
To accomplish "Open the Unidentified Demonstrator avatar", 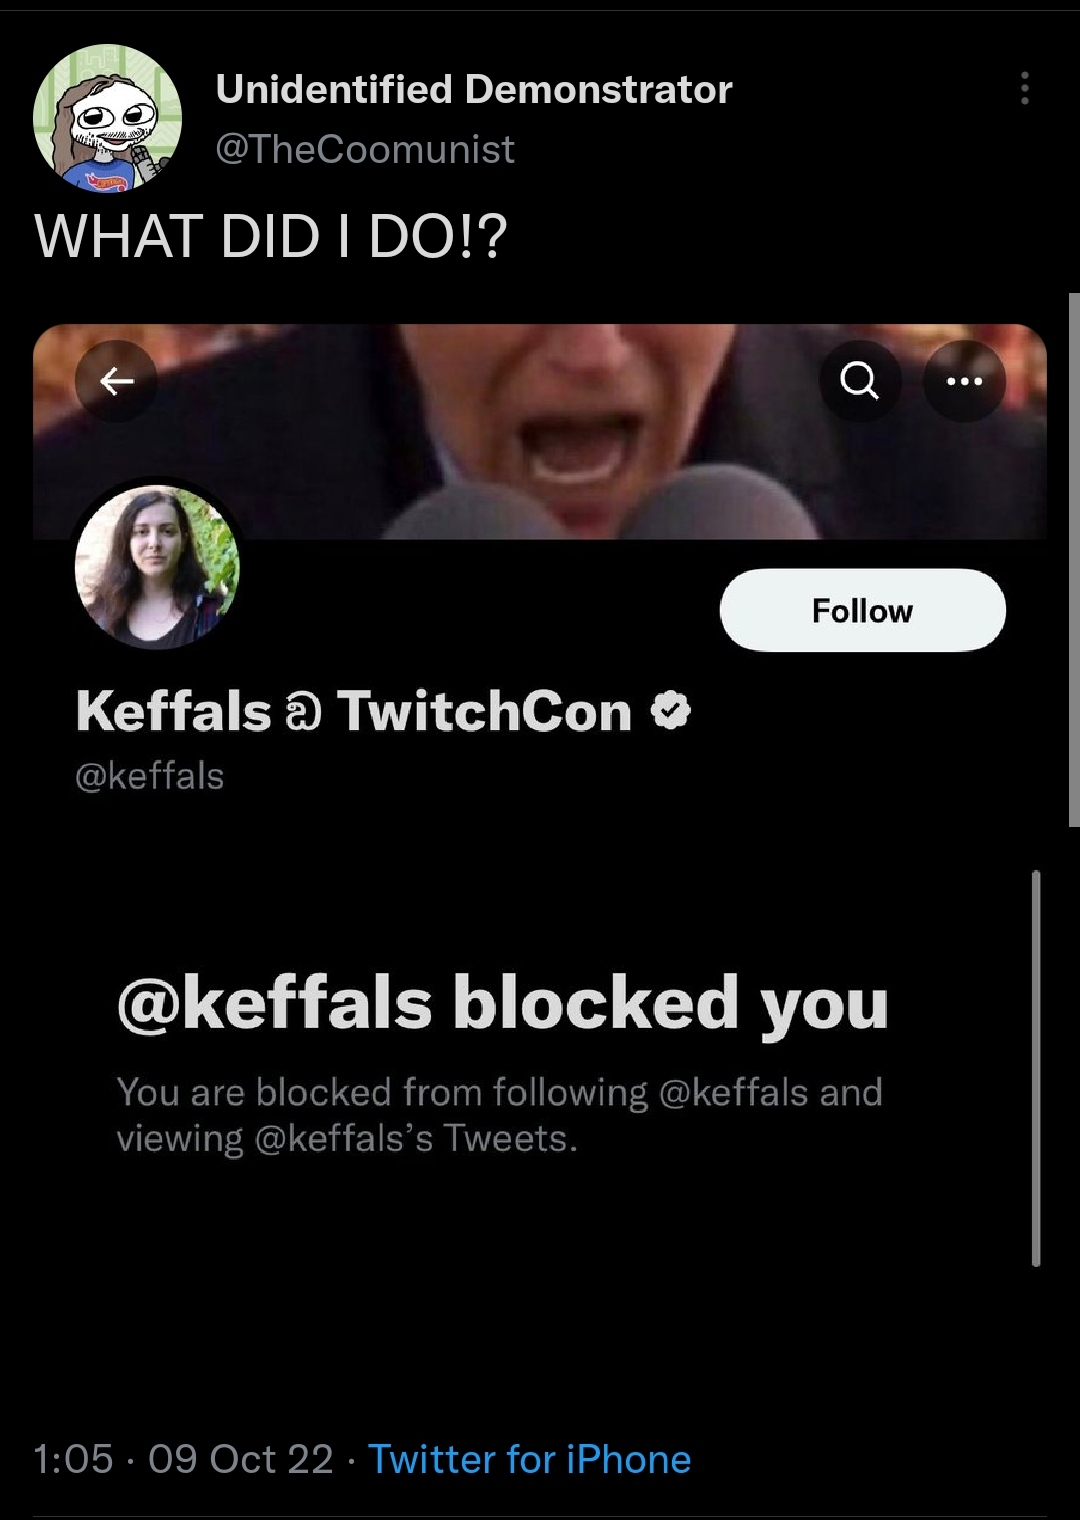I will coord(107,119).
